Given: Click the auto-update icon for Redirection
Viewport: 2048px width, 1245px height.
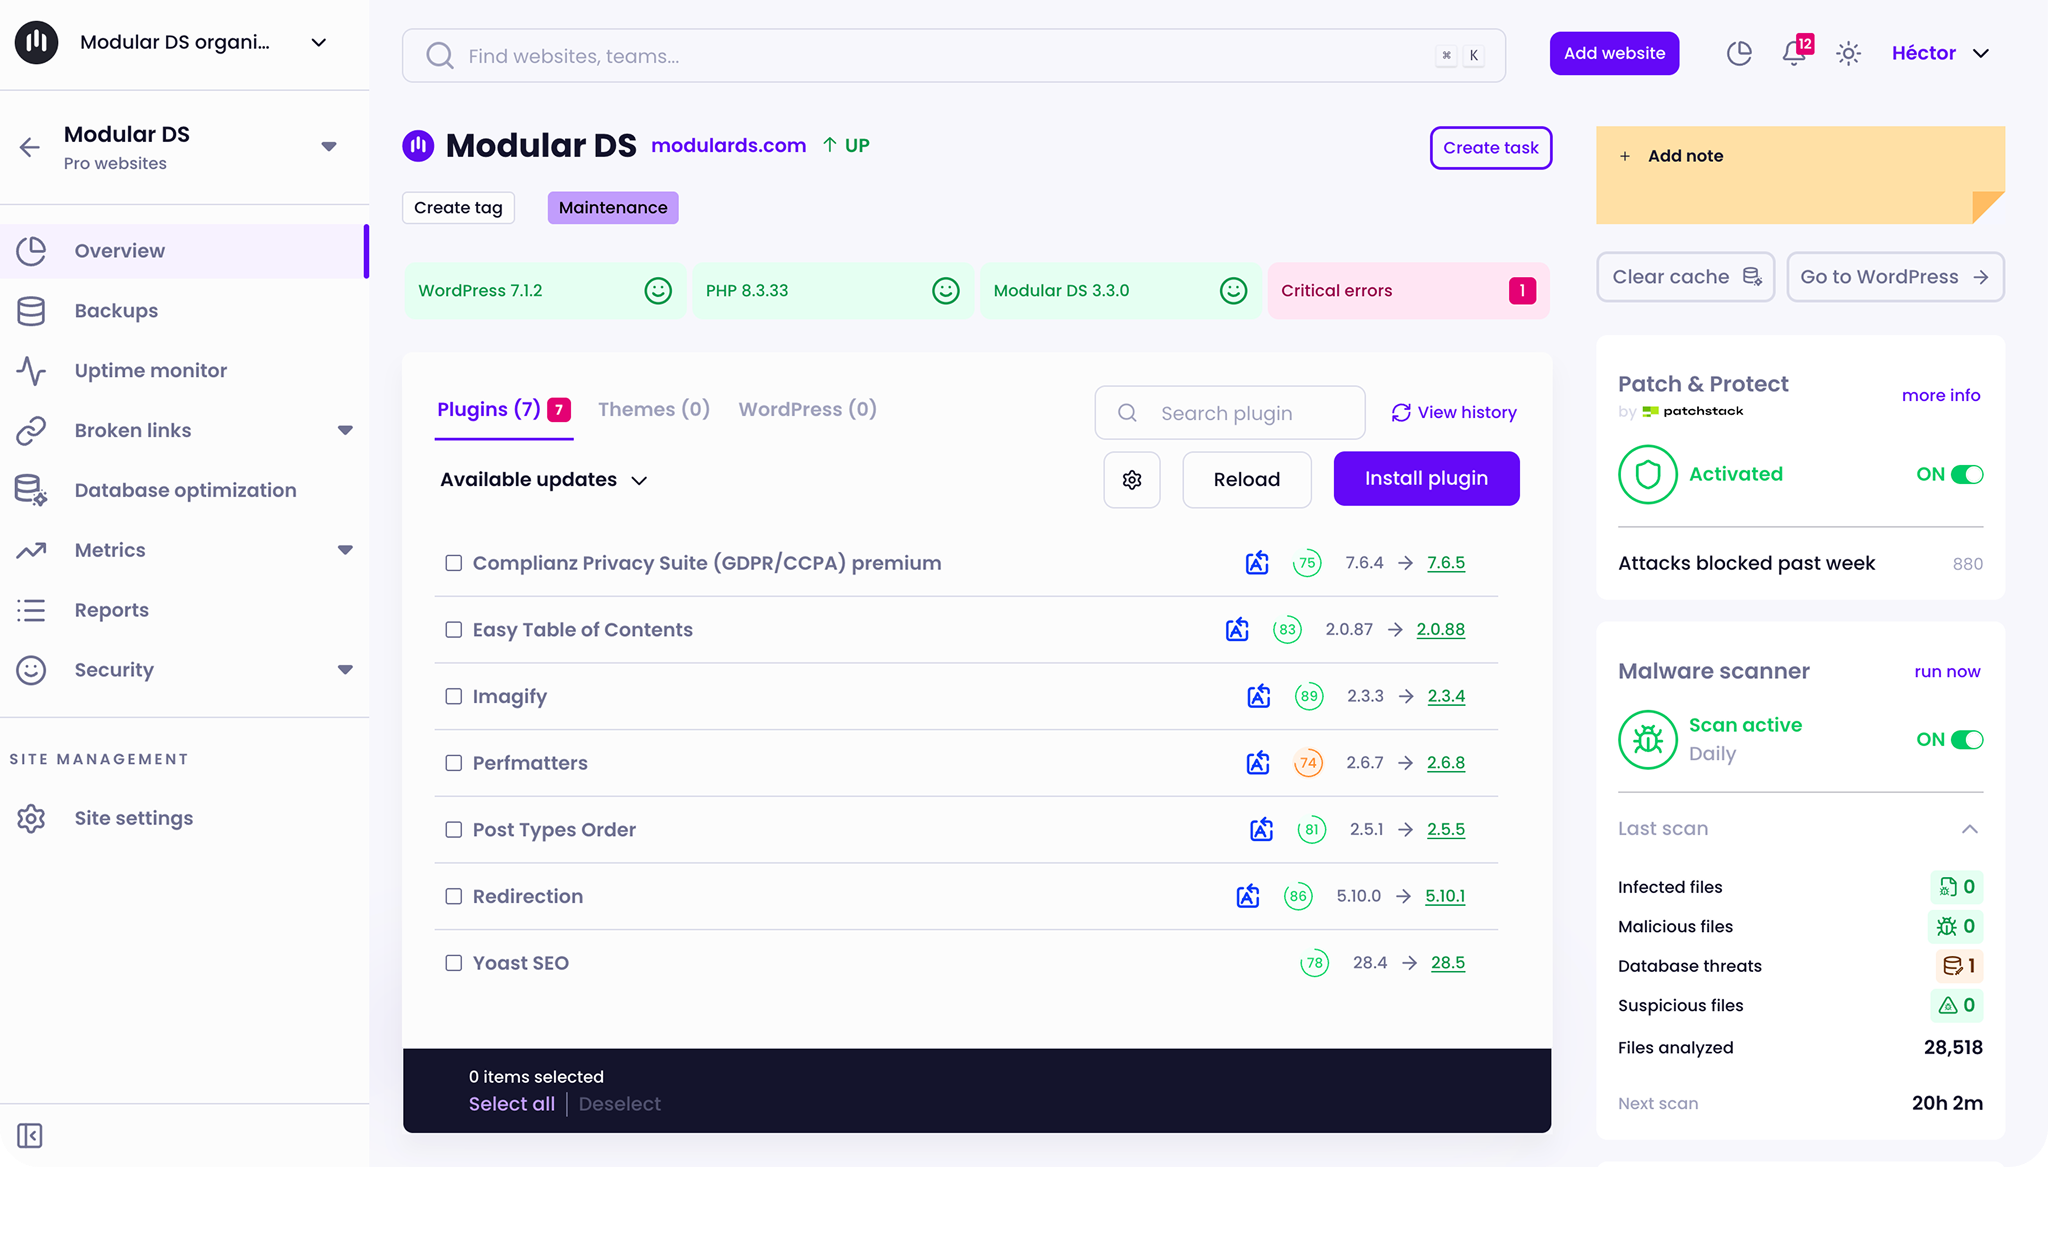Looking at the screenshot, I should (1248, 896).
